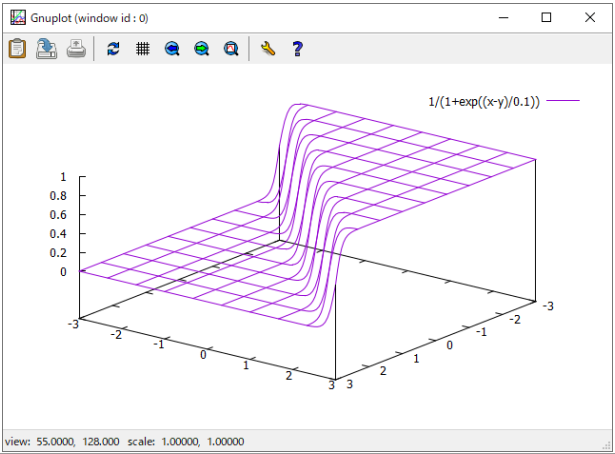Click the scale readout in status bar
The height and width of the screenshot is (454, 615).
coord(201,441)
